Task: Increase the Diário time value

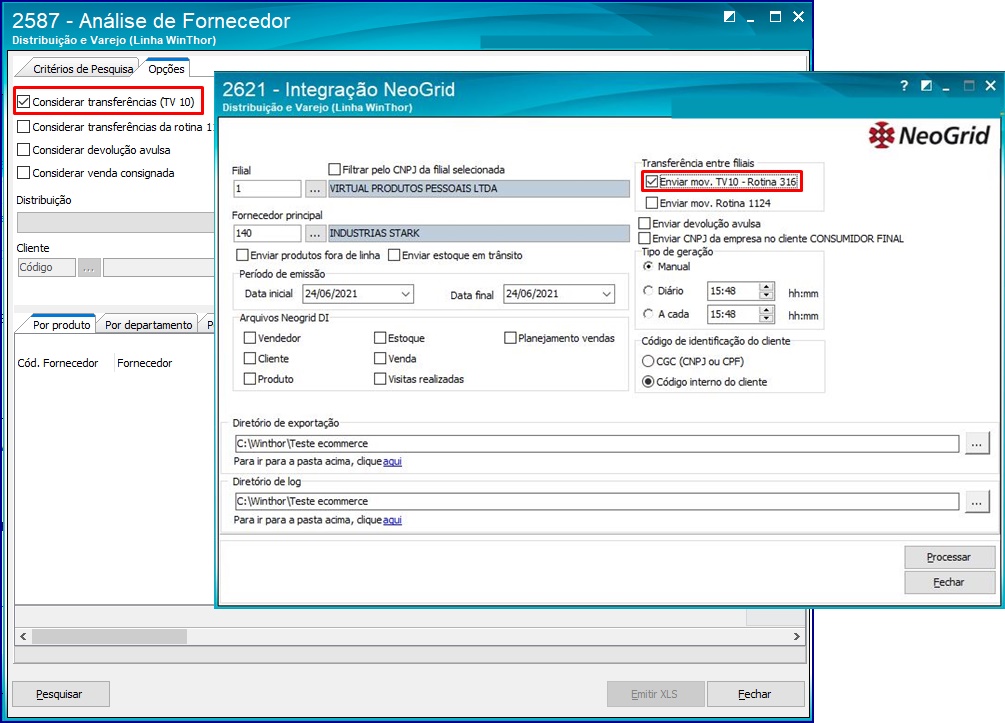Action: click(767, 287)
